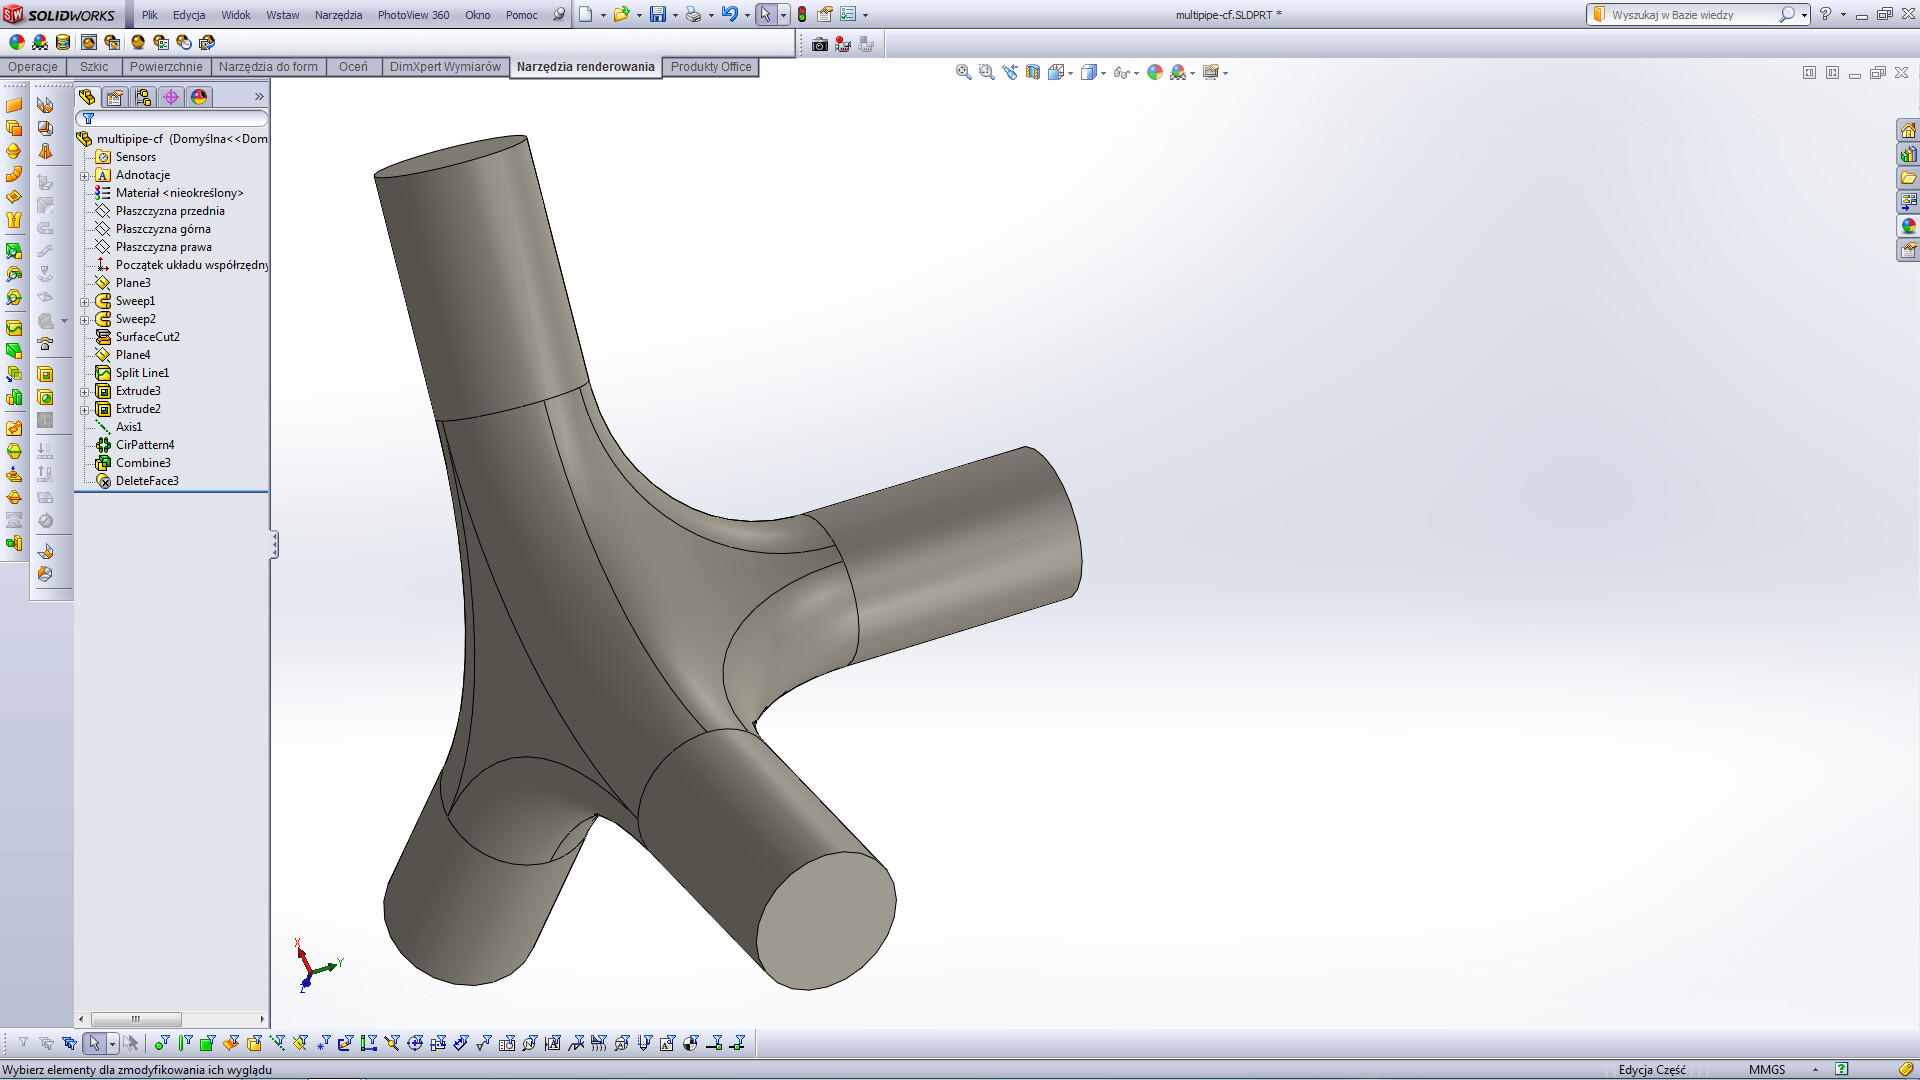This screenshot has width=1920, height=1080.
Task: Toggle Filter Vertices in selection filter bar
Action: [161, 1043]
